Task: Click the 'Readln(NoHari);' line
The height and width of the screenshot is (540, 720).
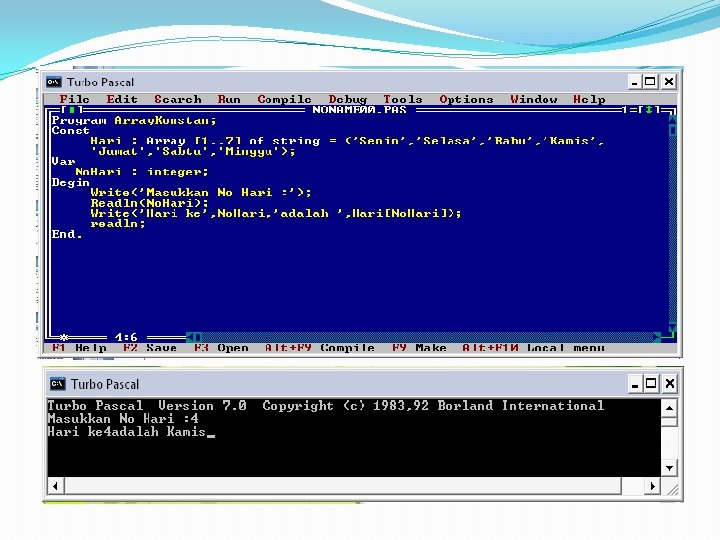Action: 149,203
